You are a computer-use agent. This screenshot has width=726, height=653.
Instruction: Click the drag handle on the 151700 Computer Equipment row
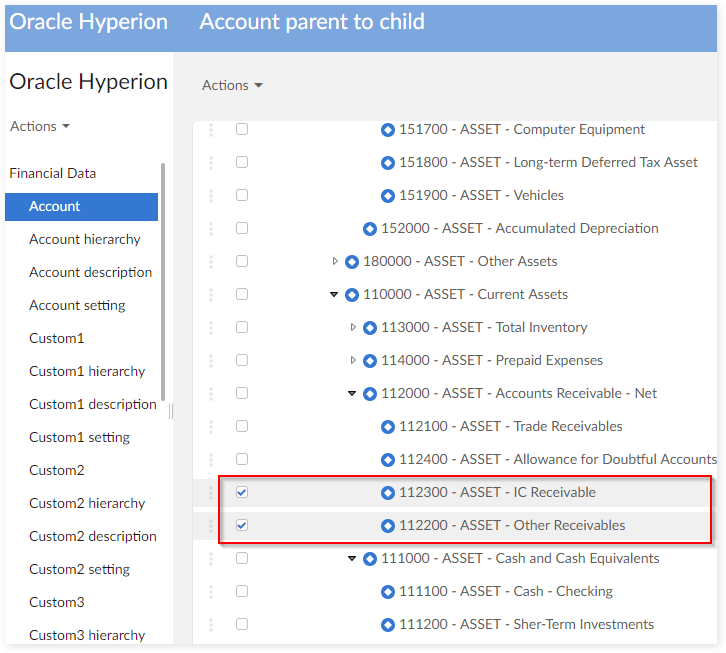pyautogui.click(x=211, y=130)
